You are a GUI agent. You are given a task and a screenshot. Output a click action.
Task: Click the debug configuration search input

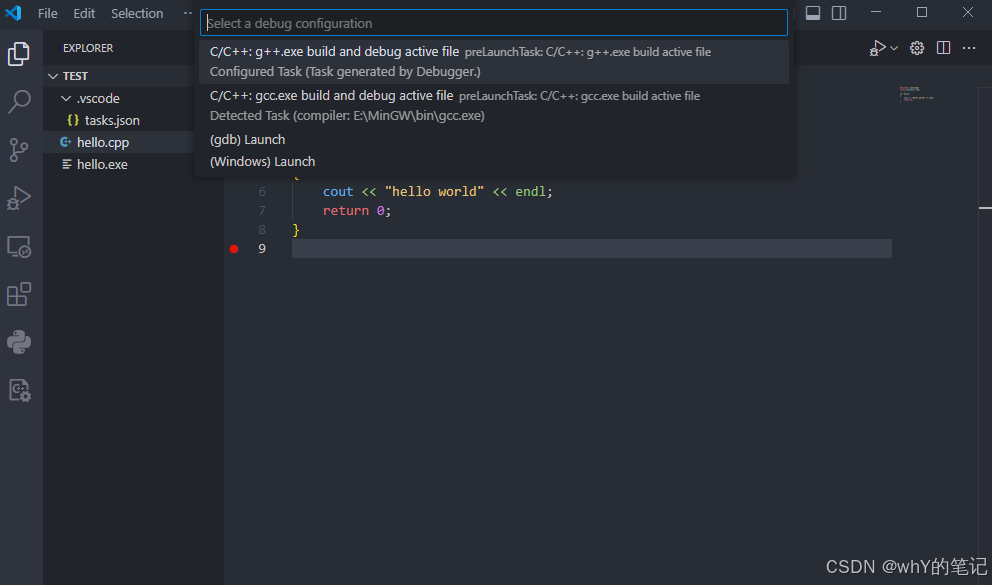[494, 23]
